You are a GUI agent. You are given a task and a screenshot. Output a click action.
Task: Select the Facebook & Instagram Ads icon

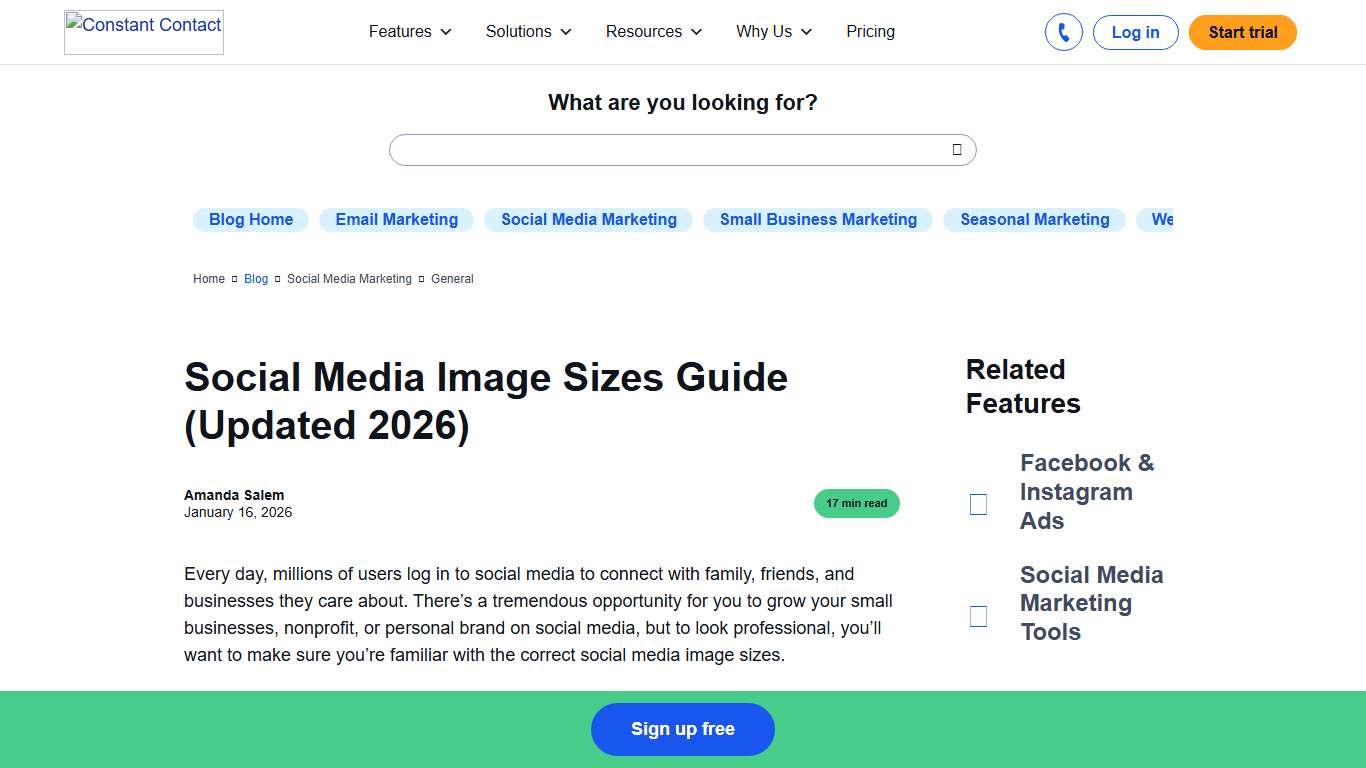[x=978, y=504]
